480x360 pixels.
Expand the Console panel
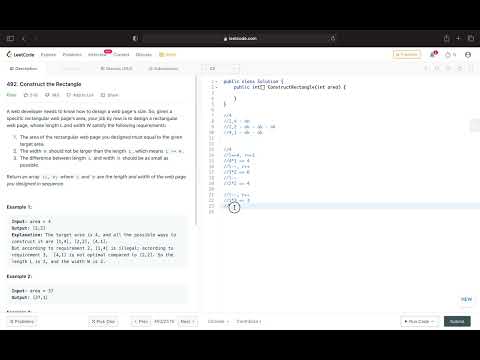click(218, 321)
